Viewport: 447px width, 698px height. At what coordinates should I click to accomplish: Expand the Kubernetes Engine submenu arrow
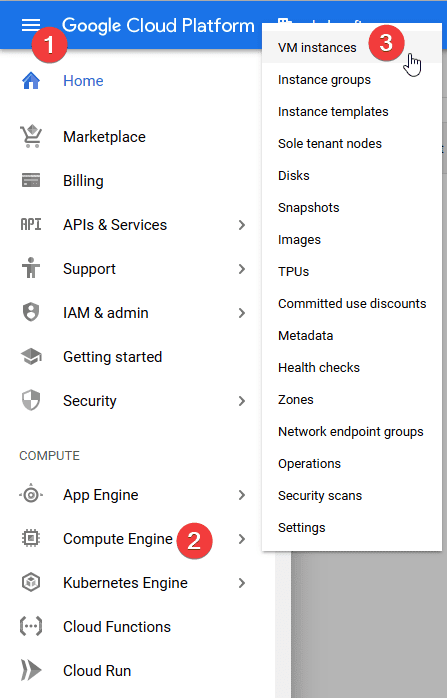pyautogui.click(x=242, y=583)
